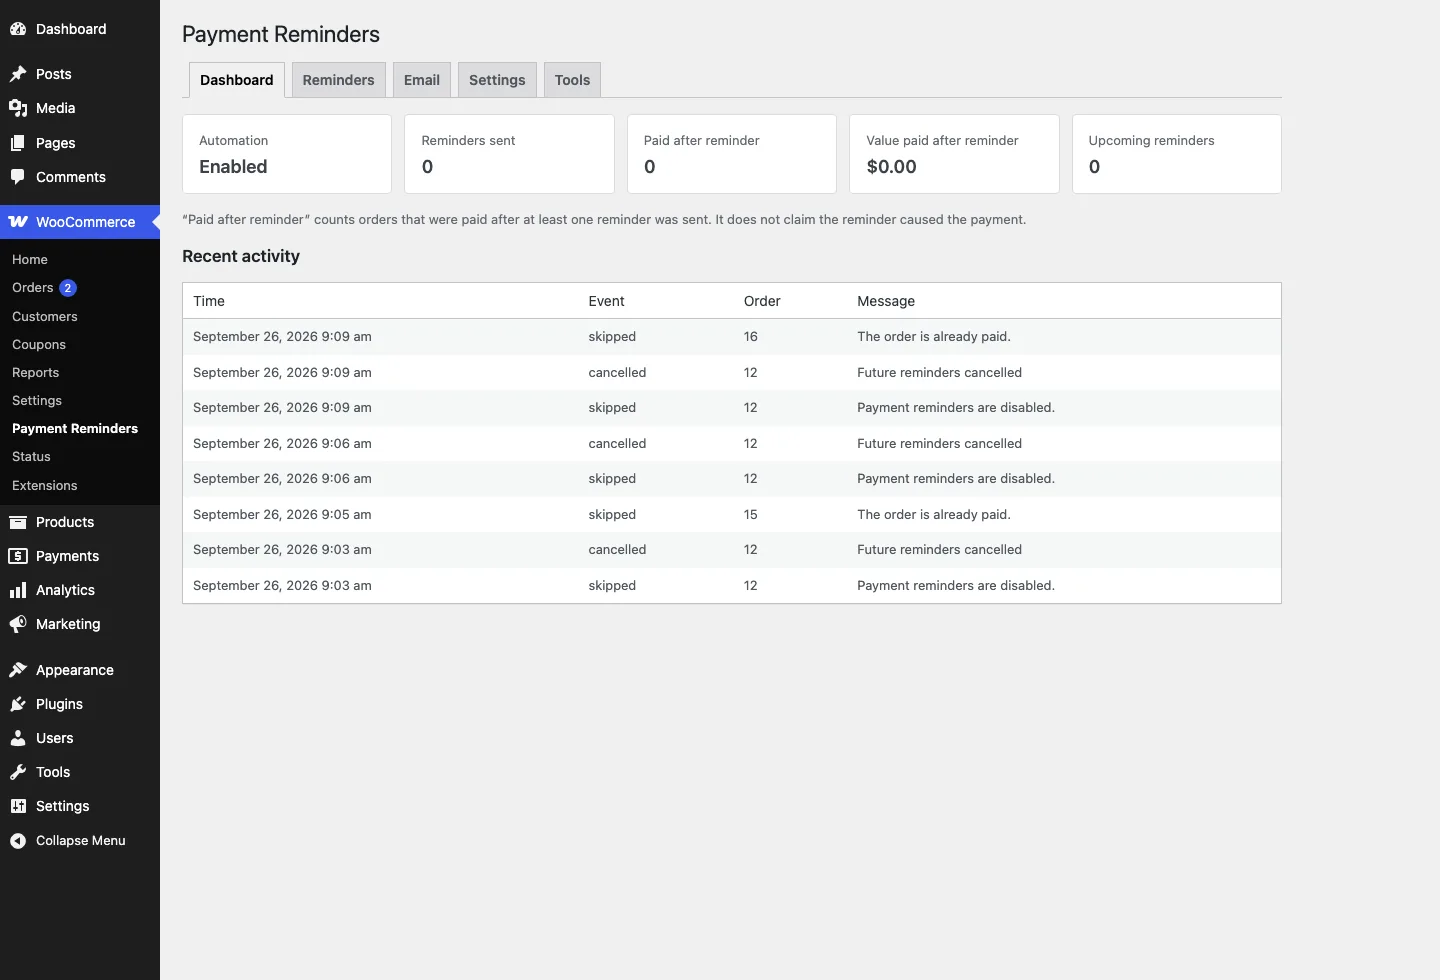Click the Recent activity heading
The width and height of the screenshot is (1440, 980).
point(241,256)
